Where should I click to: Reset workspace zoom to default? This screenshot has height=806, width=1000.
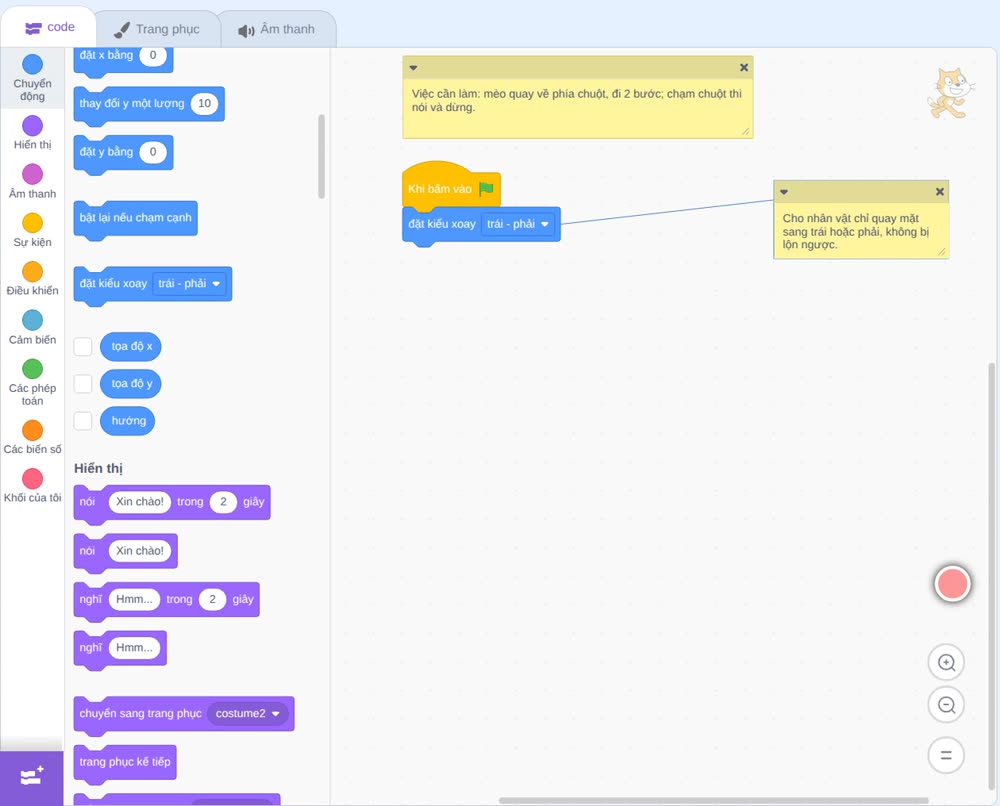point(946,755)
